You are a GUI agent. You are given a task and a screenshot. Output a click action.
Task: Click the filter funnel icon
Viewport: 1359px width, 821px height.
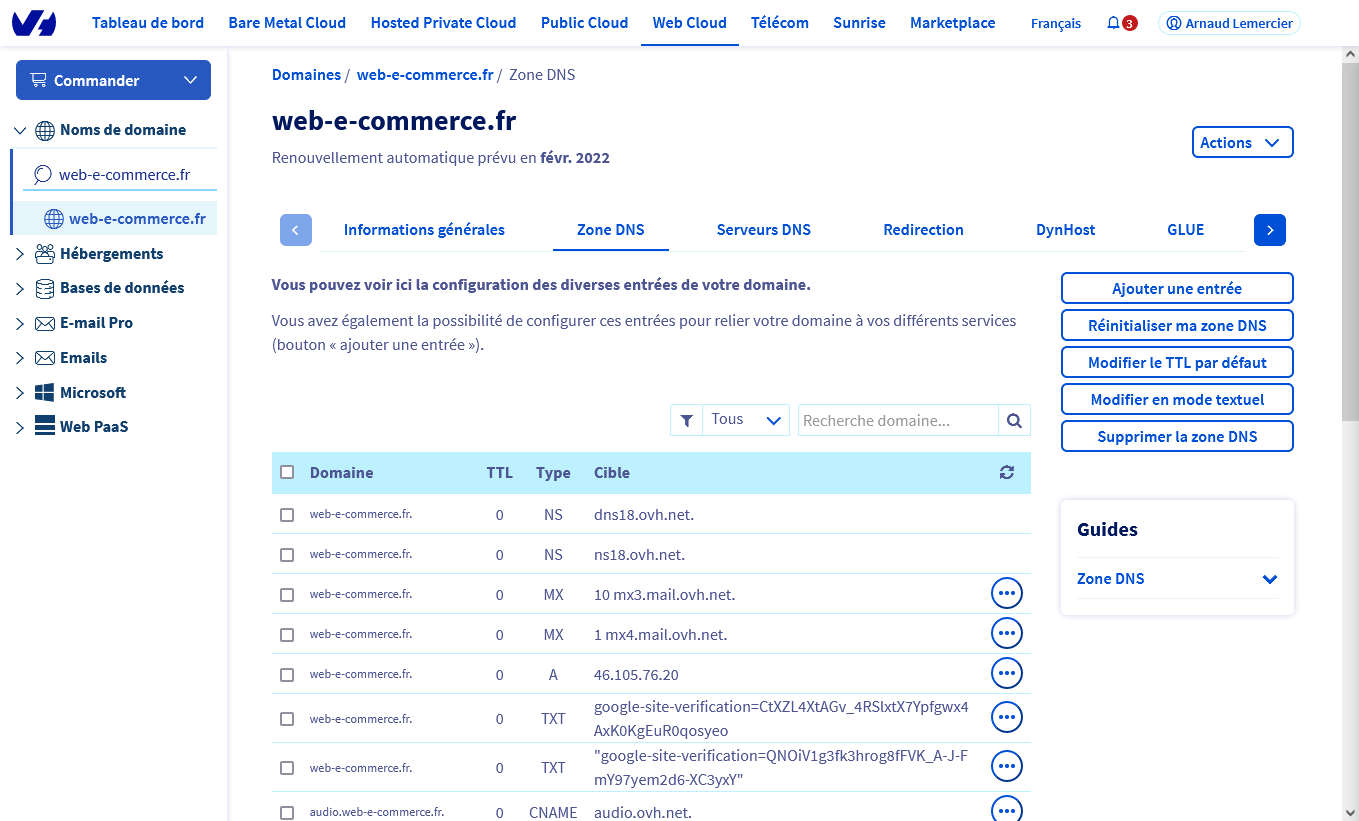click(686, 421)
